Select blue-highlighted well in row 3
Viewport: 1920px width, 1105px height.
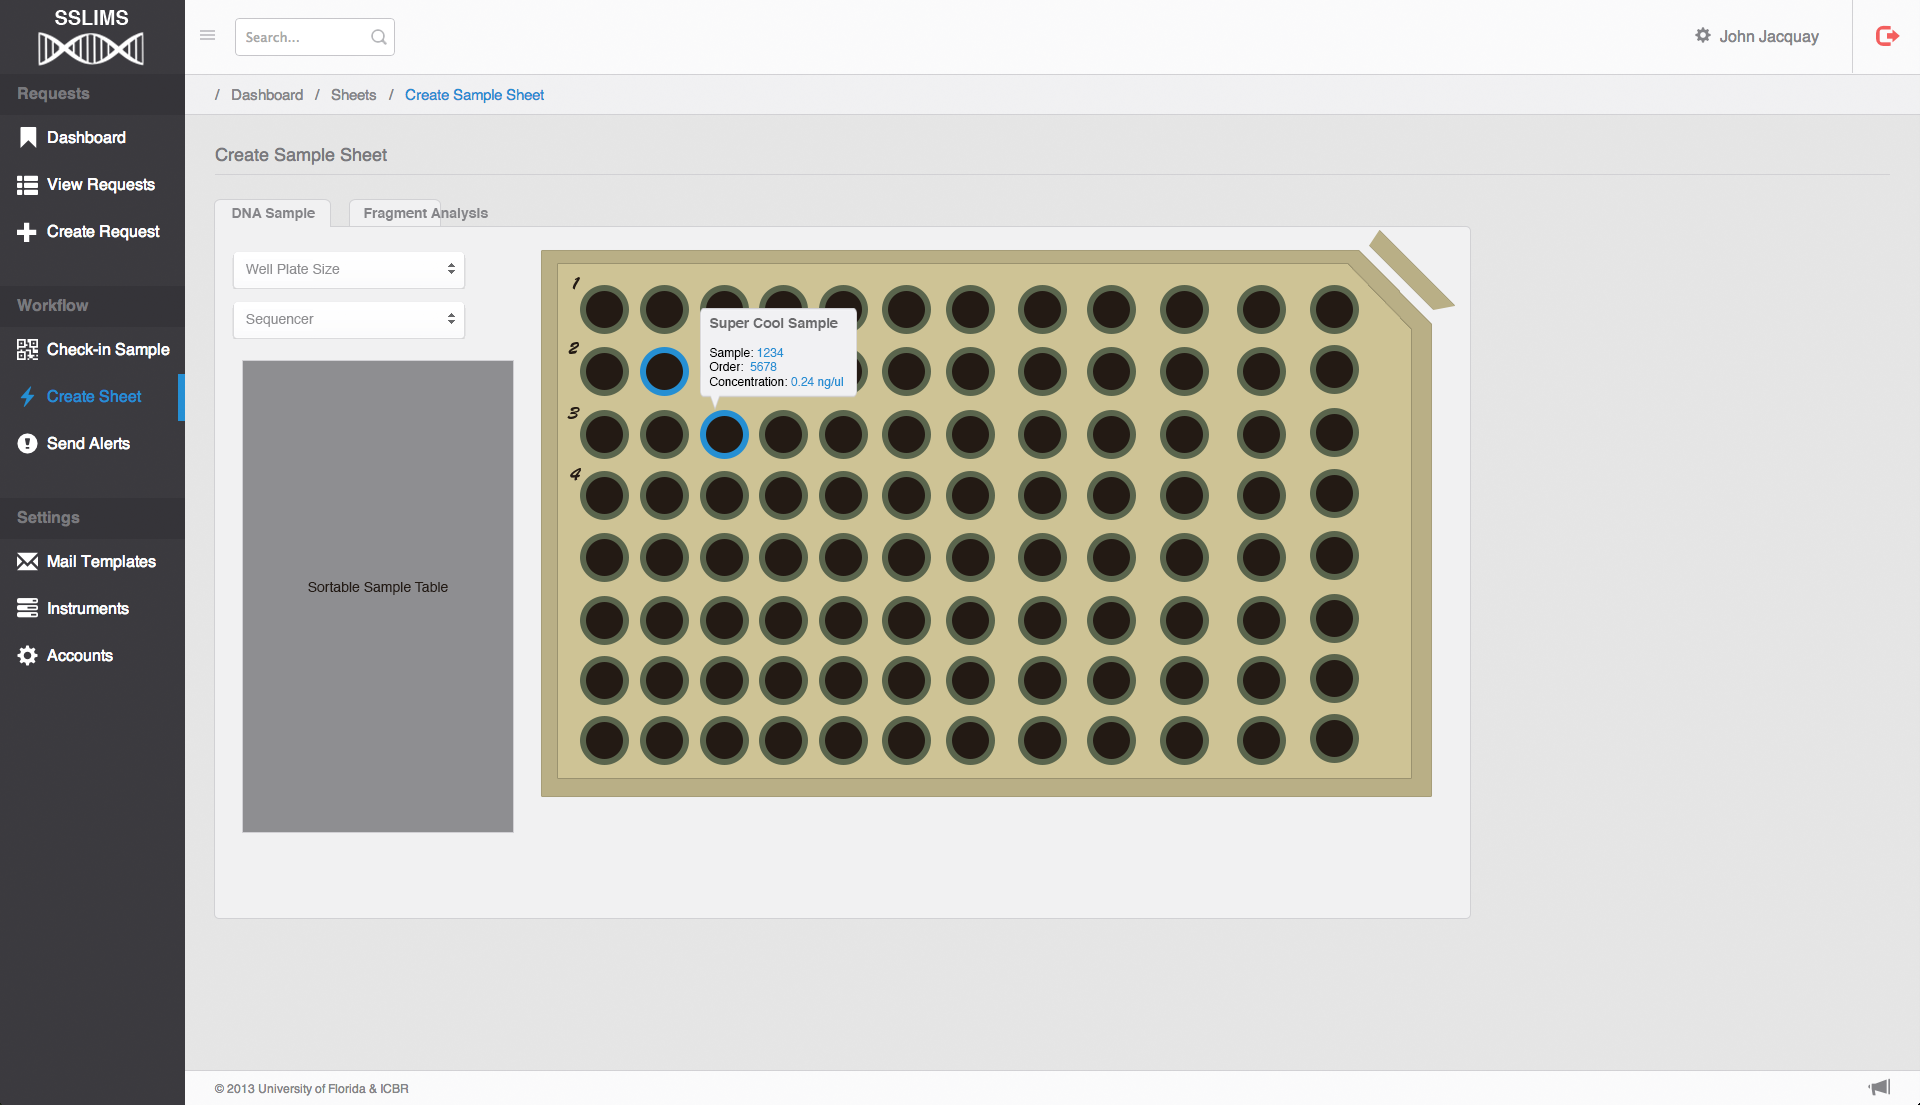pyautogui.click(x=724, y=435)
